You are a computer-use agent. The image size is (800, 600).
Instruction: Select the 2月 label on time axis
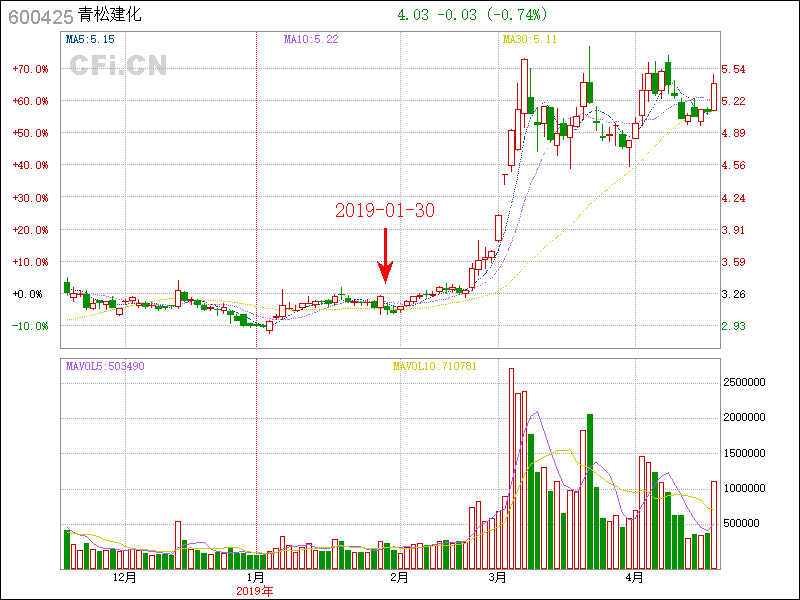pos(399,578)
